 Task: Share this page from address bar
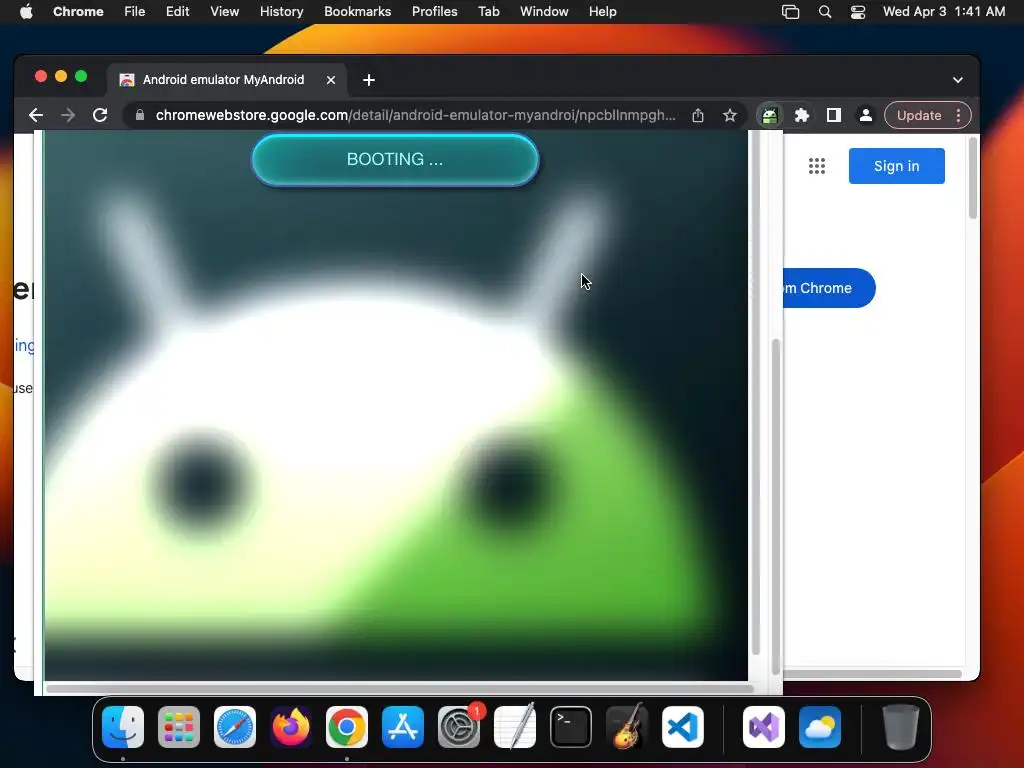[698, 116]
